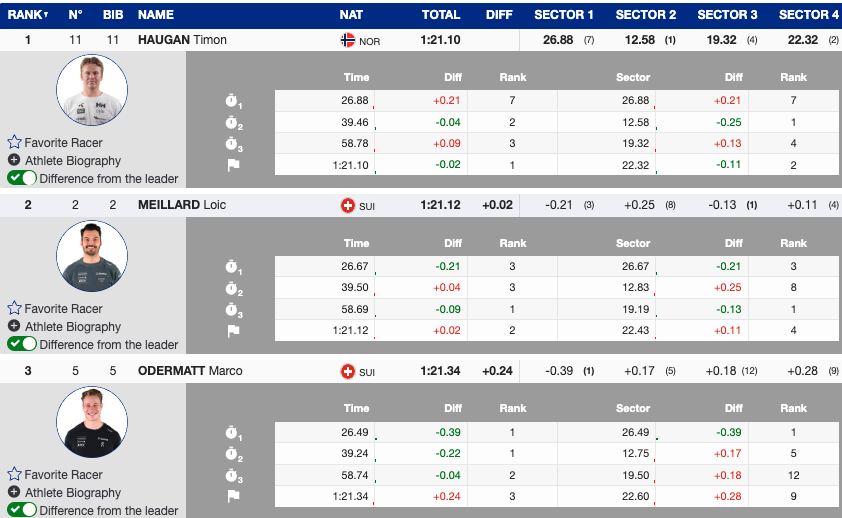Sort by the TOTAL column header

click(440, 15)
